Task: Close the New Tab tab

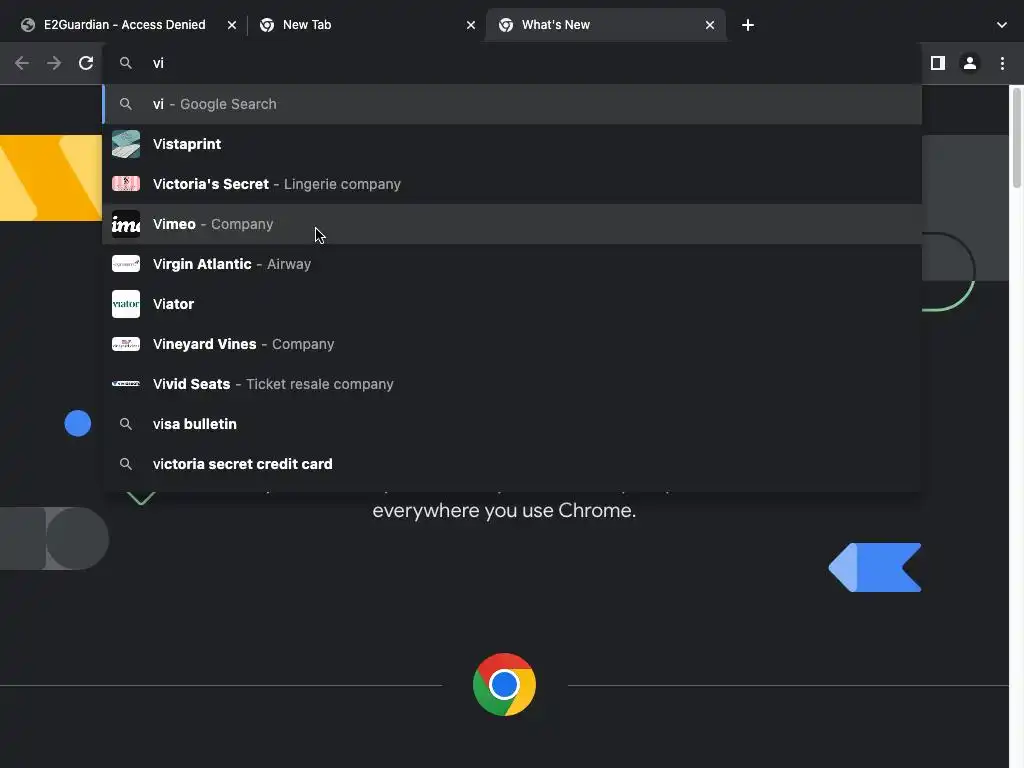Action: coord(471,25)
